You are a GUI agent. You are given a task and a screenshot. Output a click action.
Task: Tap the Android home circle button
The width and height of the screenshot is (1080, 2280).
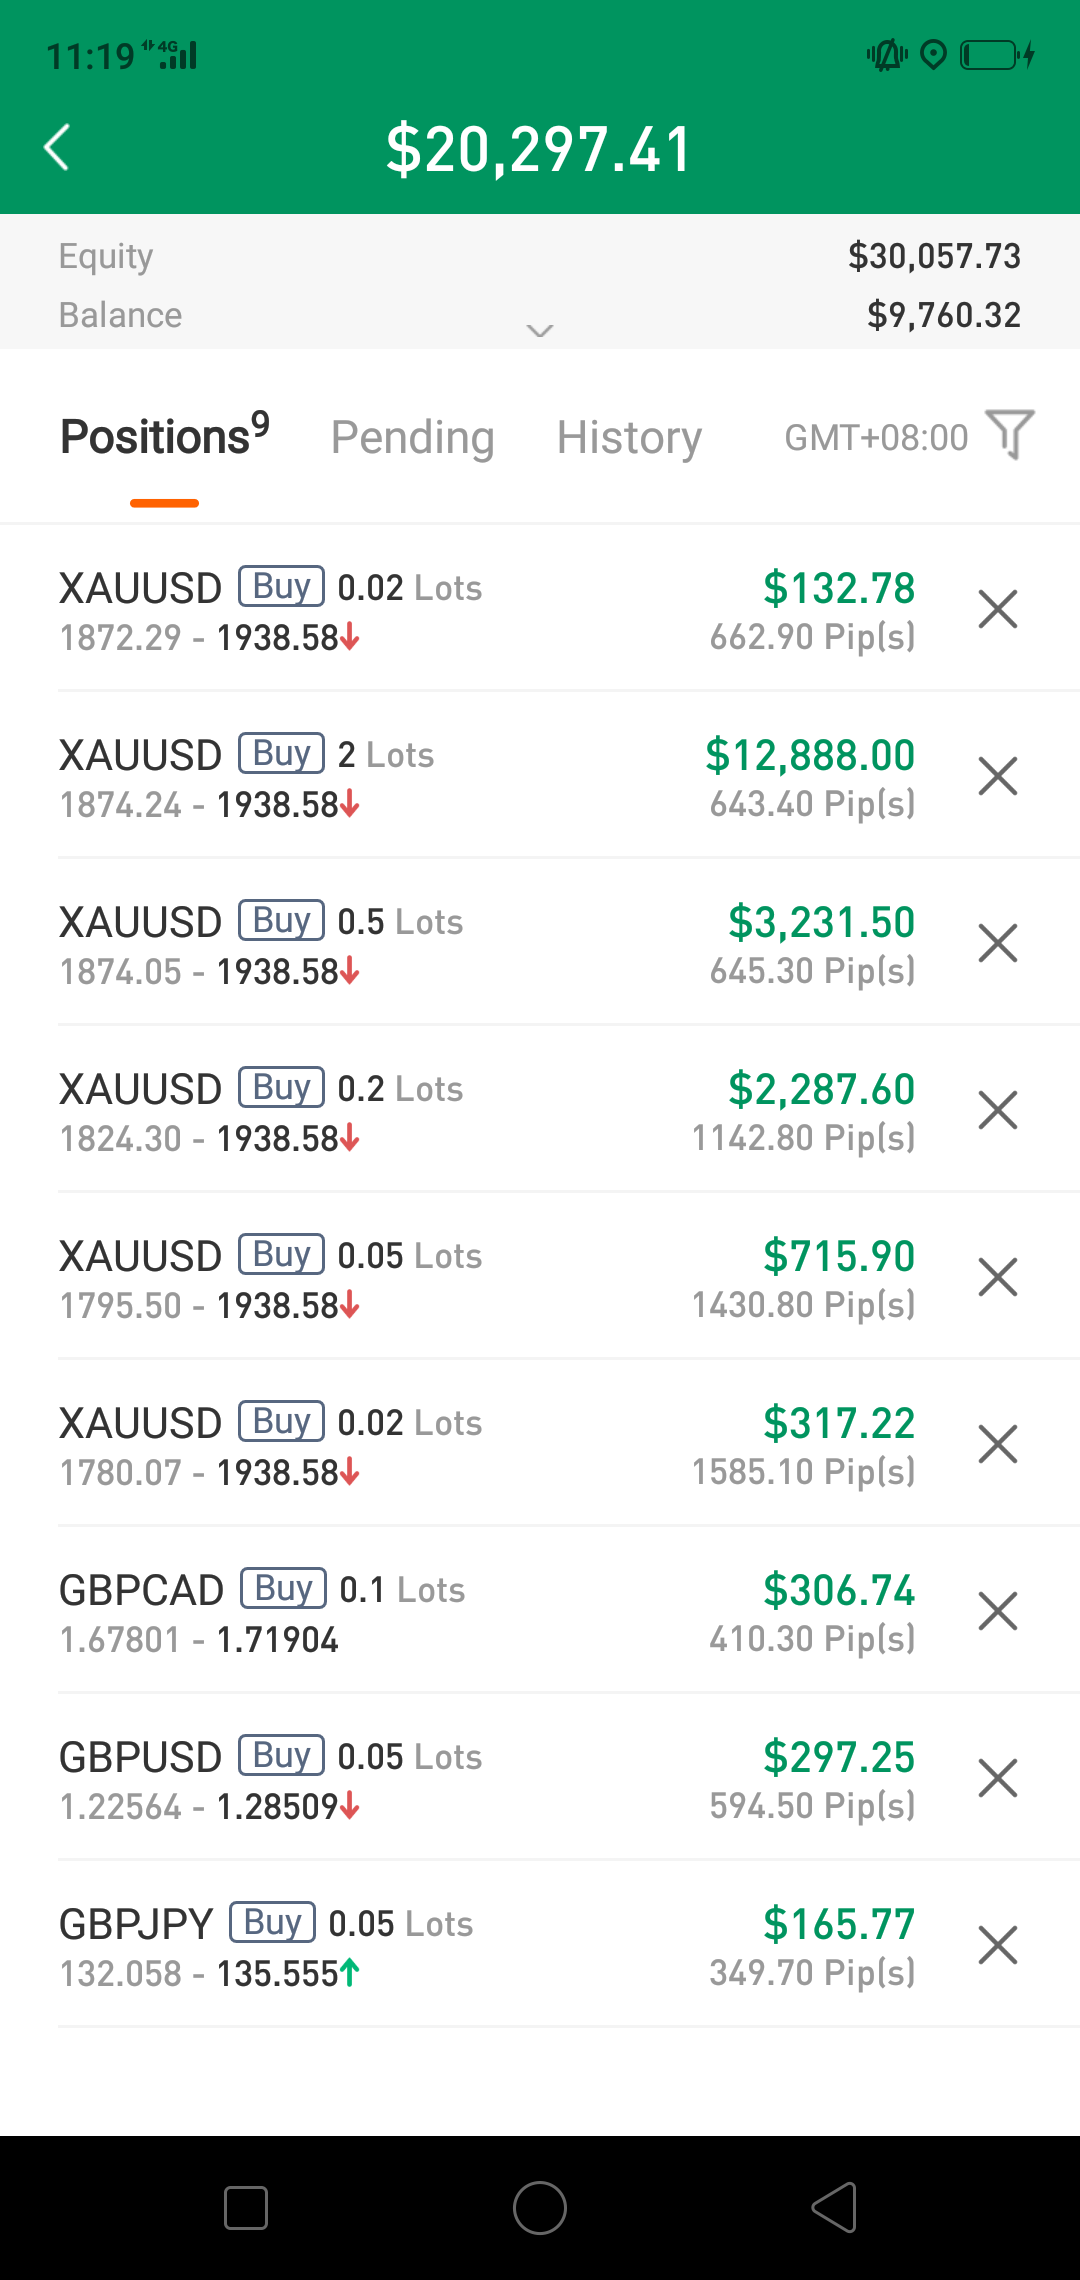(540, 2208)
